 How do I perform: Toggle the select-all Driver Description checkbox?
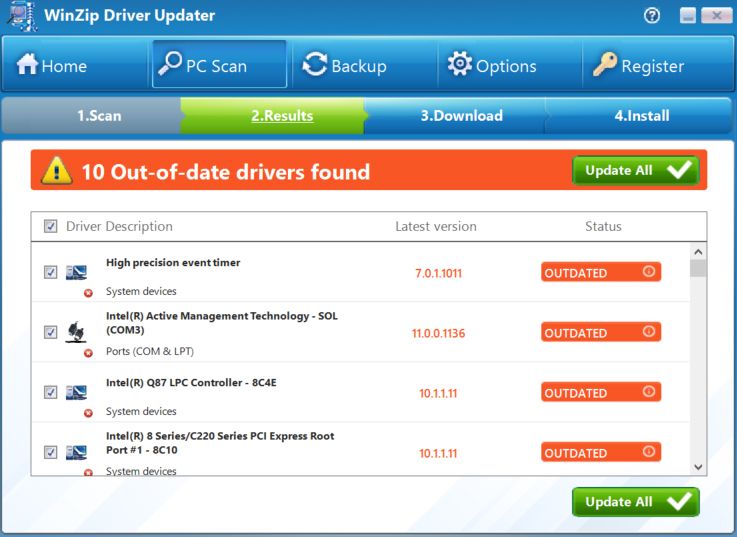coord(50,226)
